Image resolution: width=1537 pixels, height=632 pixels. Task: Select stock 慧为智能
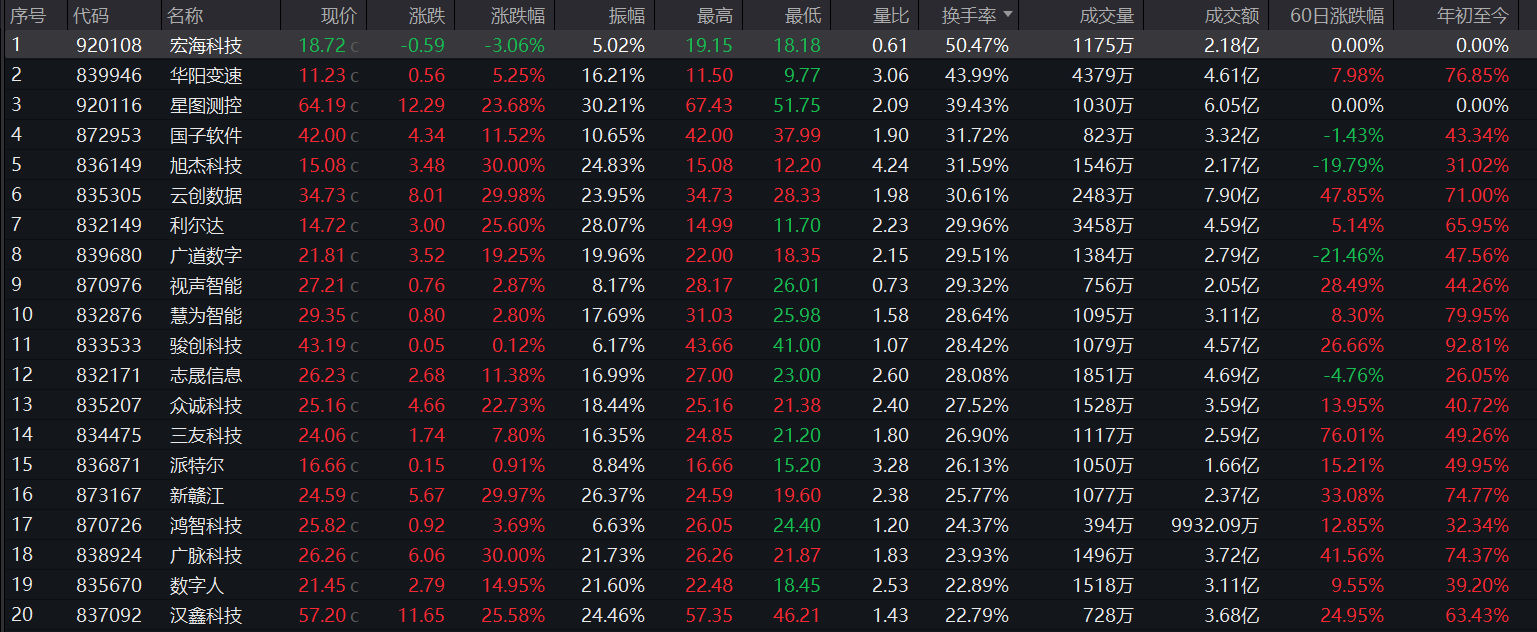pos(206,315)
